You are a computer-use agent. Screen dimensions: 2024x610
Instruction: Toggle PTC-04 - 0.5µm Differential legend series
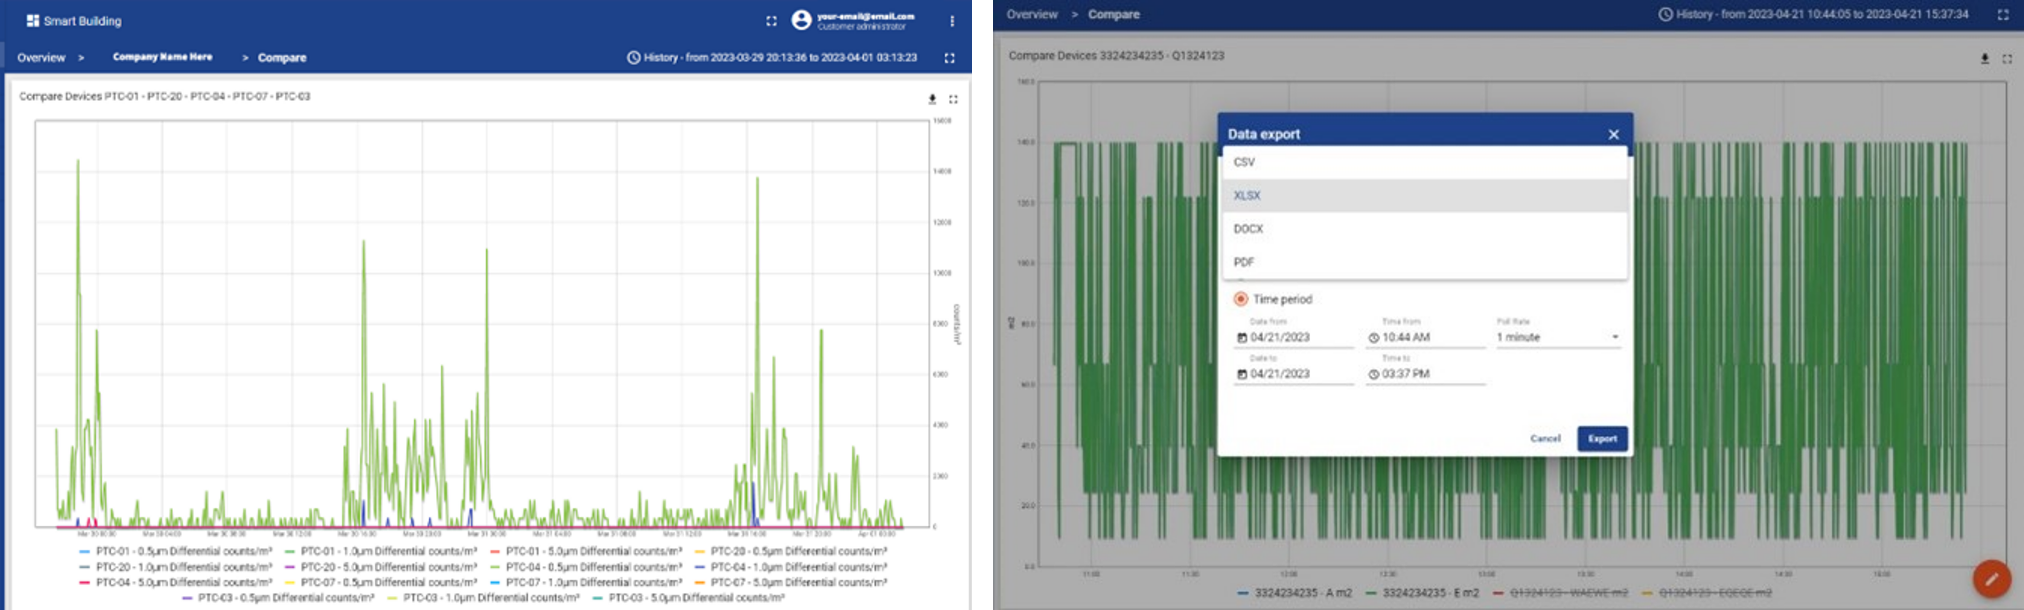[585, 567]
